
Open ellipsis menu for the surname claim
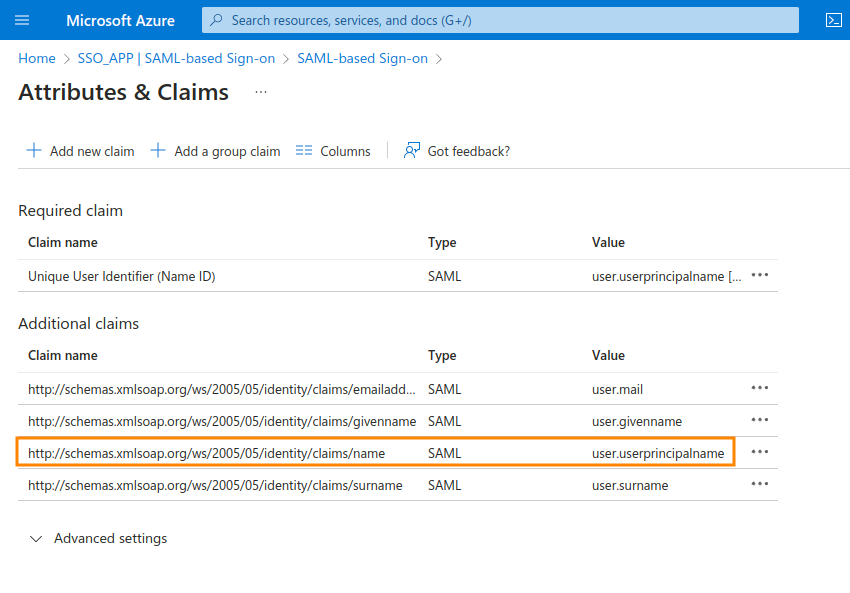point(759,484)
